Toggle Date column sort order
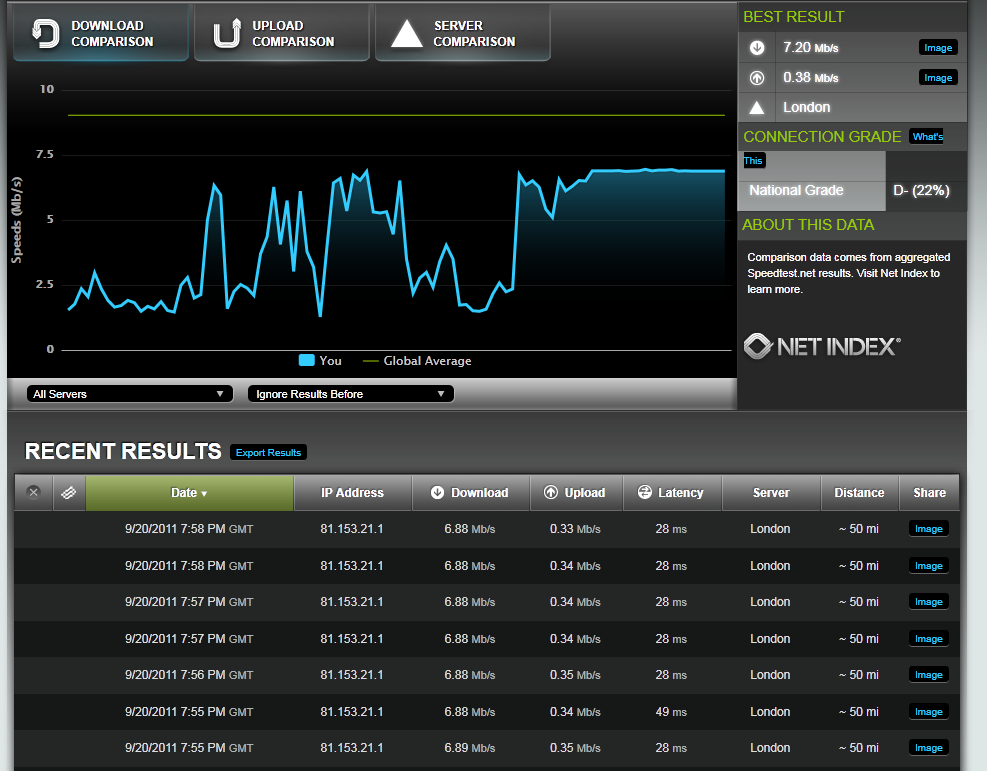 point(189,492)
